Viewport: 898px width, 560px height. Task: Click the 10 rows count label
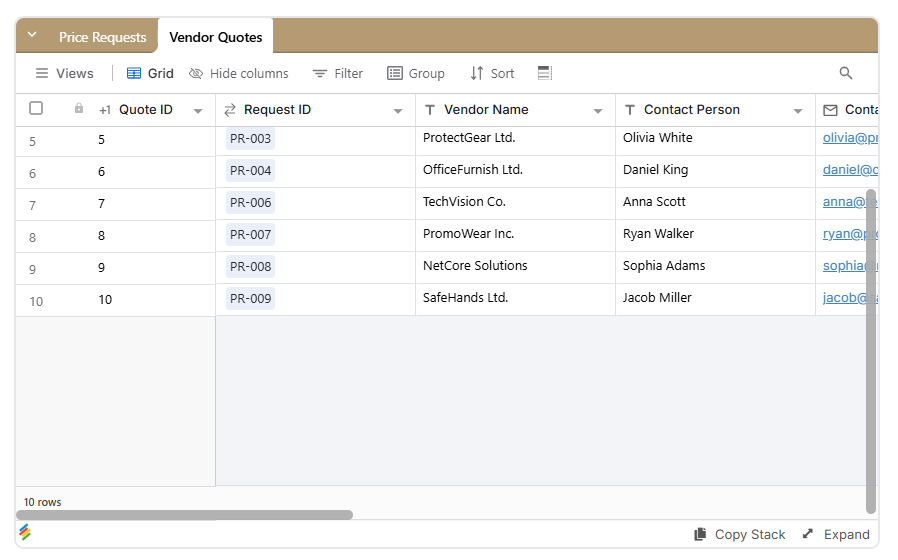42,502
